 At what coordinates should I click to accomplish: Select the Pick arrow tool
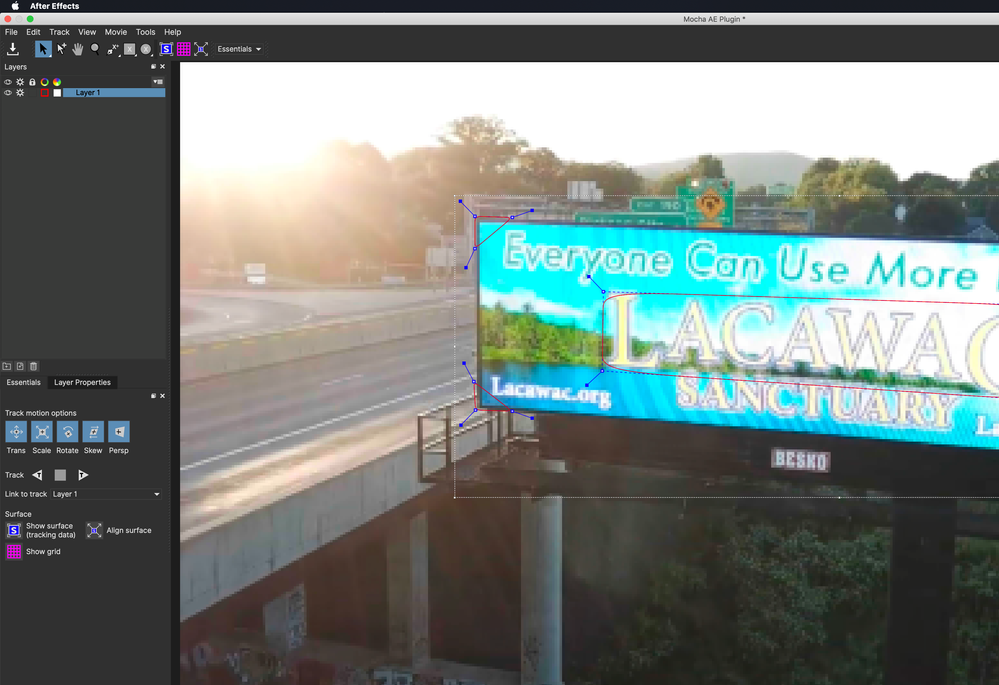[x=43, y=49]
